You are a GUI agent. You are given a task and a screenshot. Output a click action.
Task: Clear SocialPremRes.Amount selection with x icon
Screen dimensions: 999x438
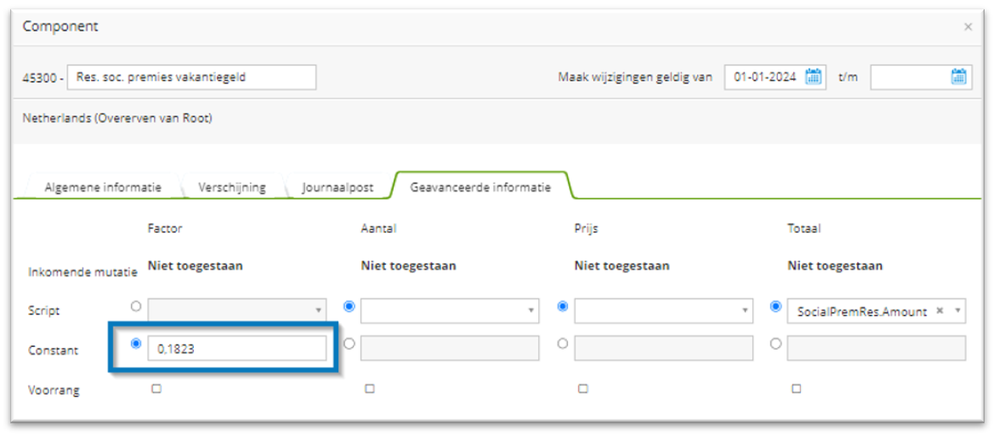click(x=940, y=311)
